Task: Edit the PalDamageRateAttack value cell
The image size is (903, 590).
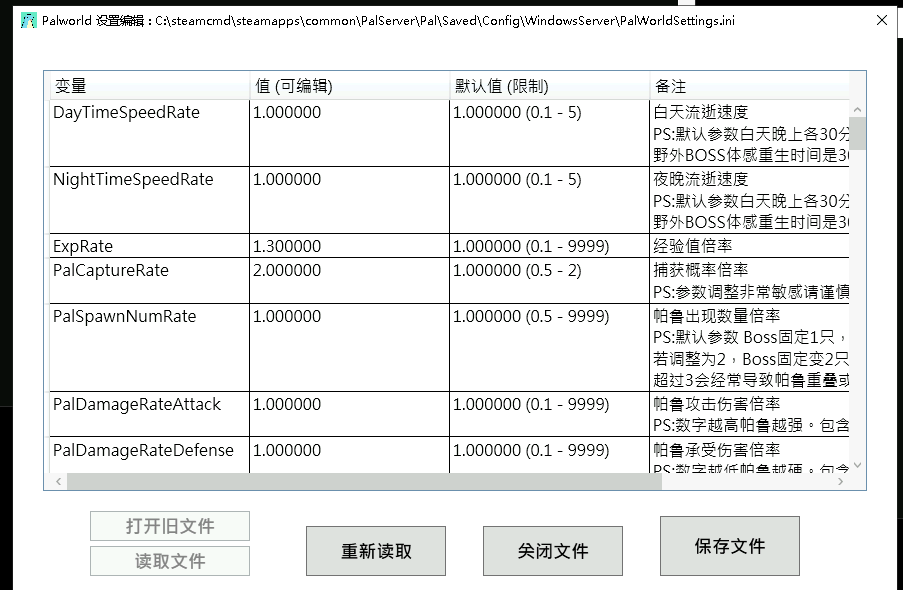Action: coord(350,414)
